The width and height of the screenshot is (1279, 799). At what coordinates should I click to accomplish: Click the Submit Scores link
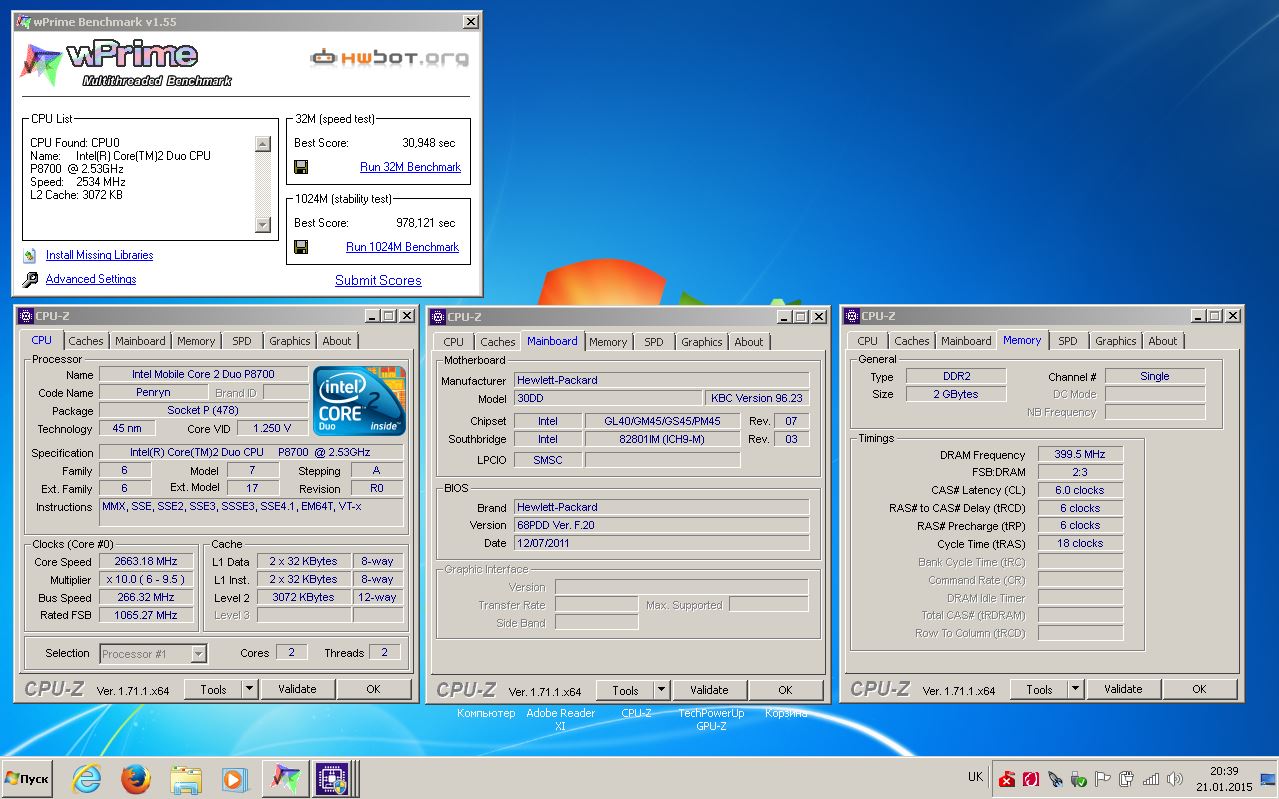click(x=378, y=281)
